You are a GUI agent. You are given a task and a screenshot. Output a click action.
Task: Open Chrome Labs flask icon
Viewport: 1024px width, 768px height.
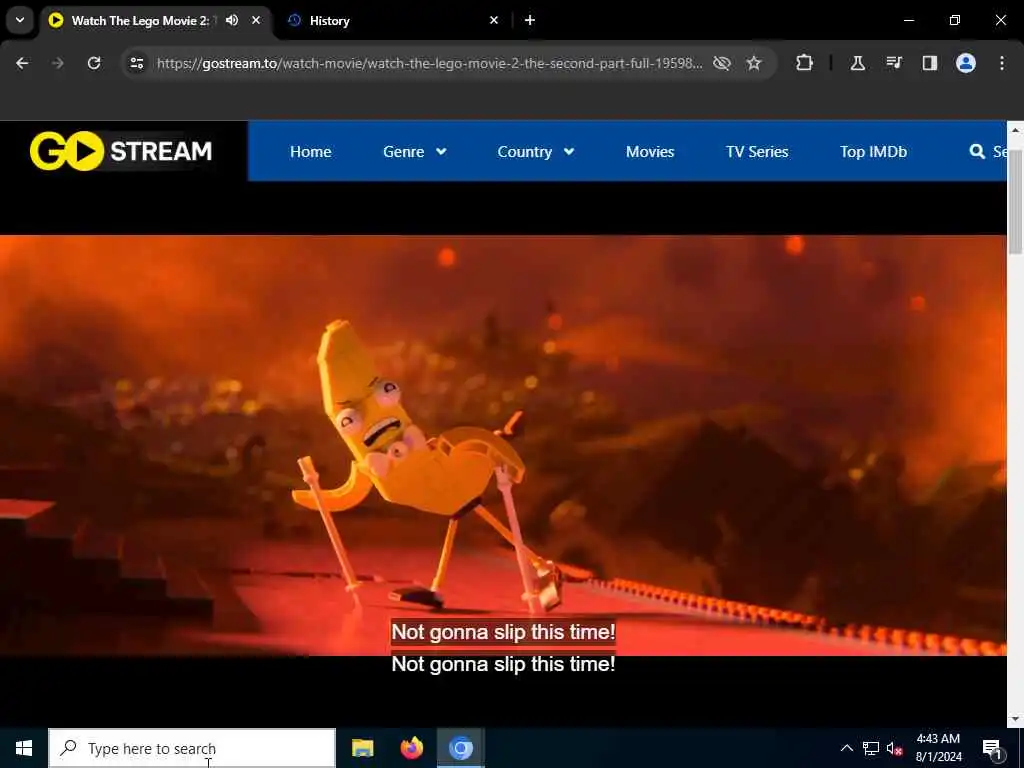click(x=857, y=63)
